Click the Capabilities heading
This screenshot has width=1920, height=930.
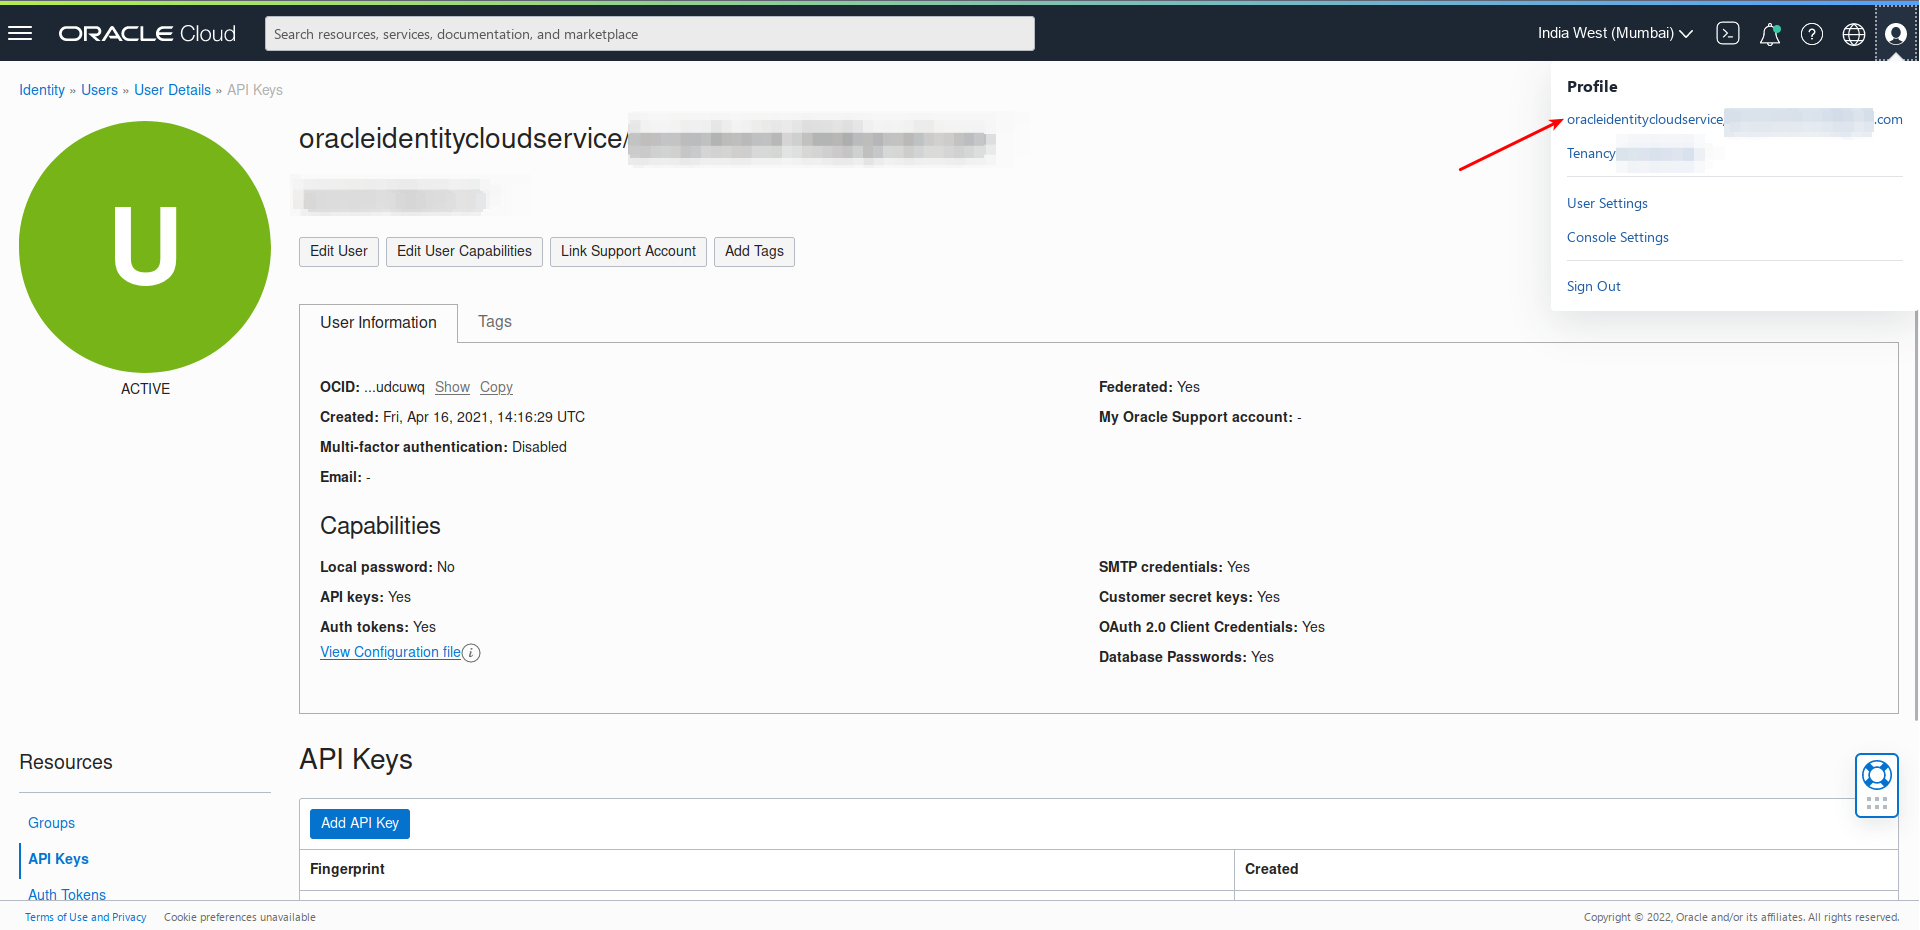tap(380, 527)
